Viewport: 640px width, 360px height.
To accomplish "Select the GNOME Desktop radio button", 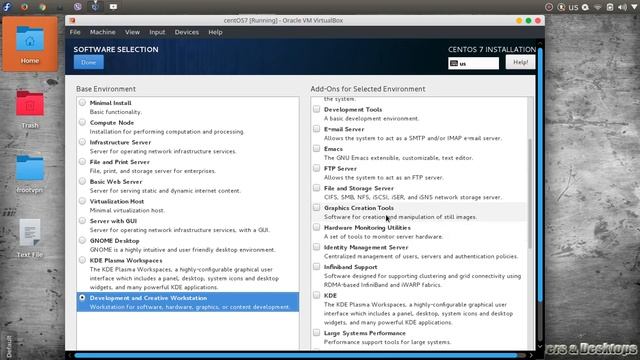I will pyautogui.click(x=82, y=240).
